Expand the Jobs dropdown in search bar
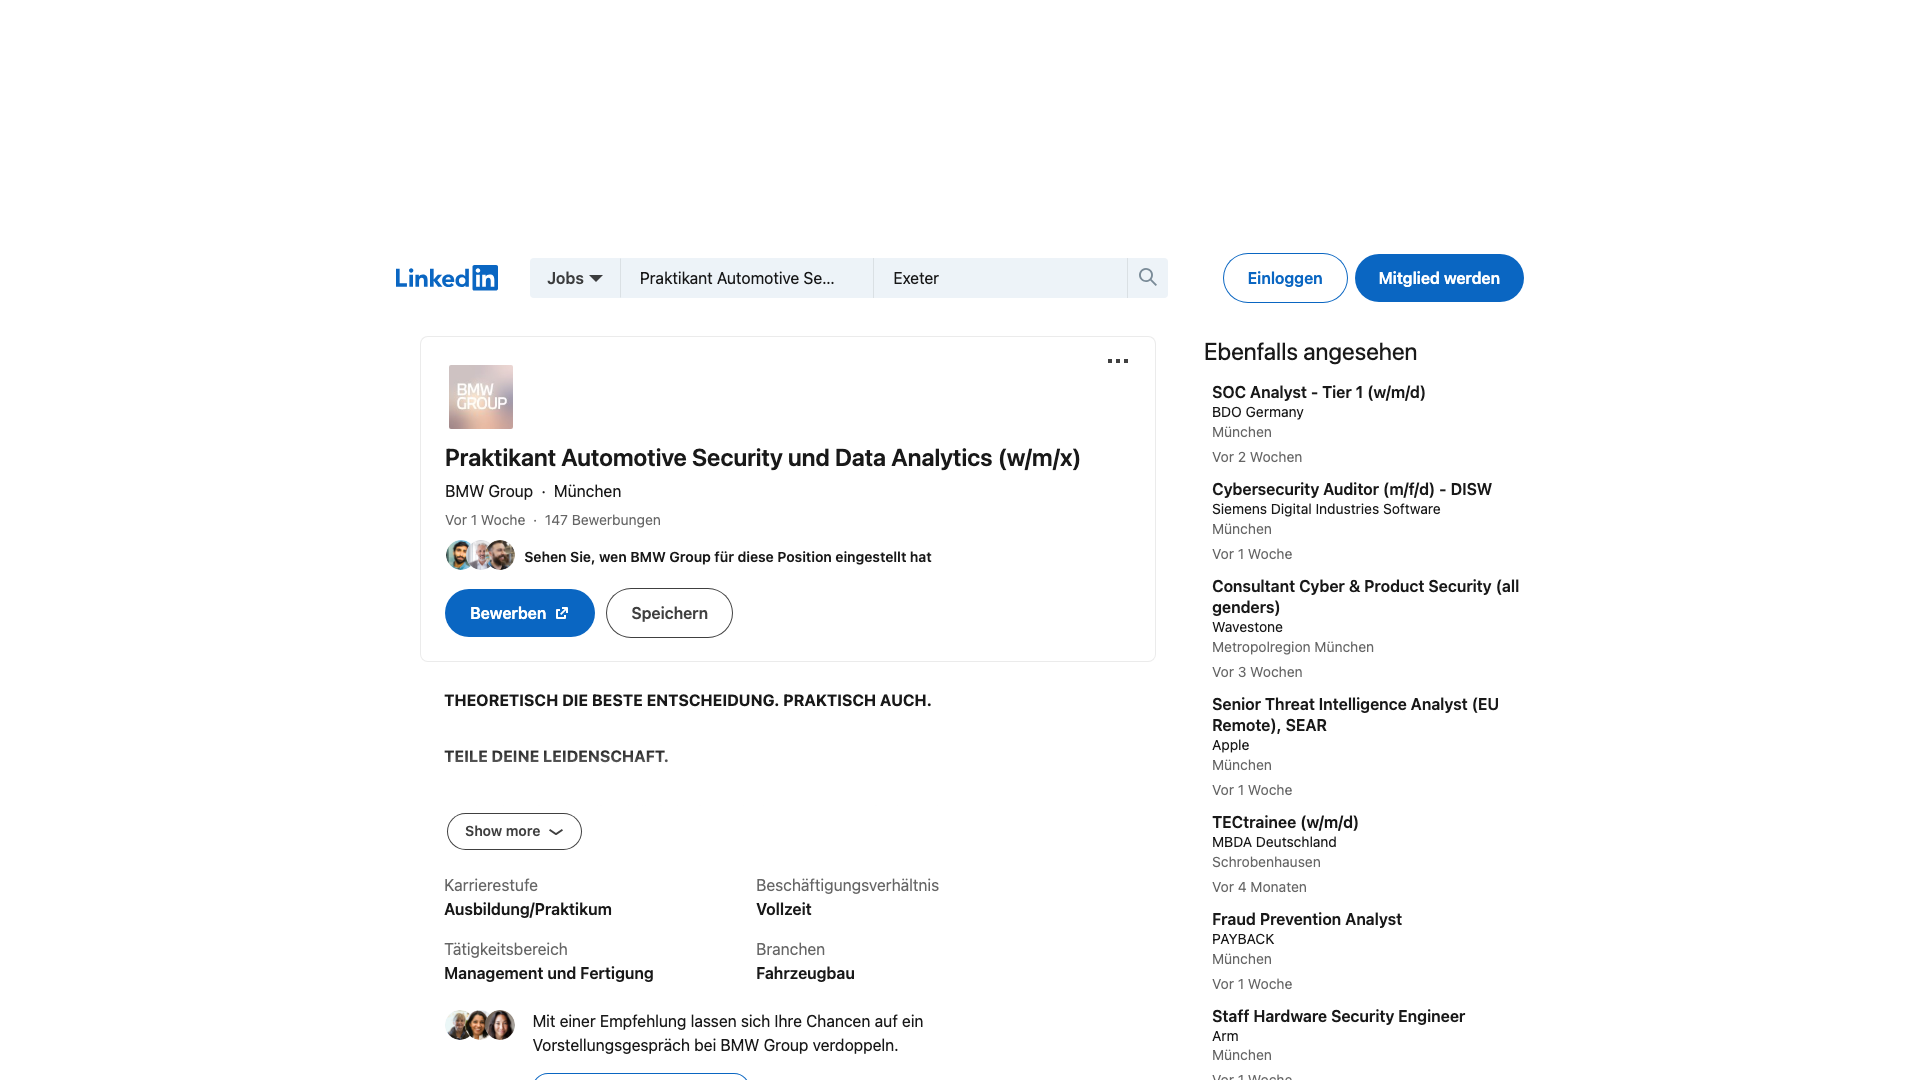The image size is (1920, 1080). point(575,278)
